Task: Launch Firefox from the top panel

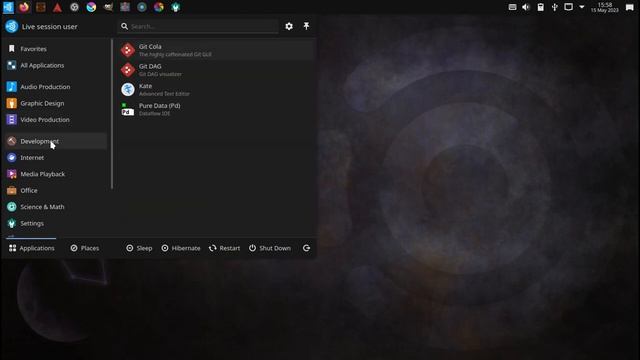Action: click(x=24, y=7)
